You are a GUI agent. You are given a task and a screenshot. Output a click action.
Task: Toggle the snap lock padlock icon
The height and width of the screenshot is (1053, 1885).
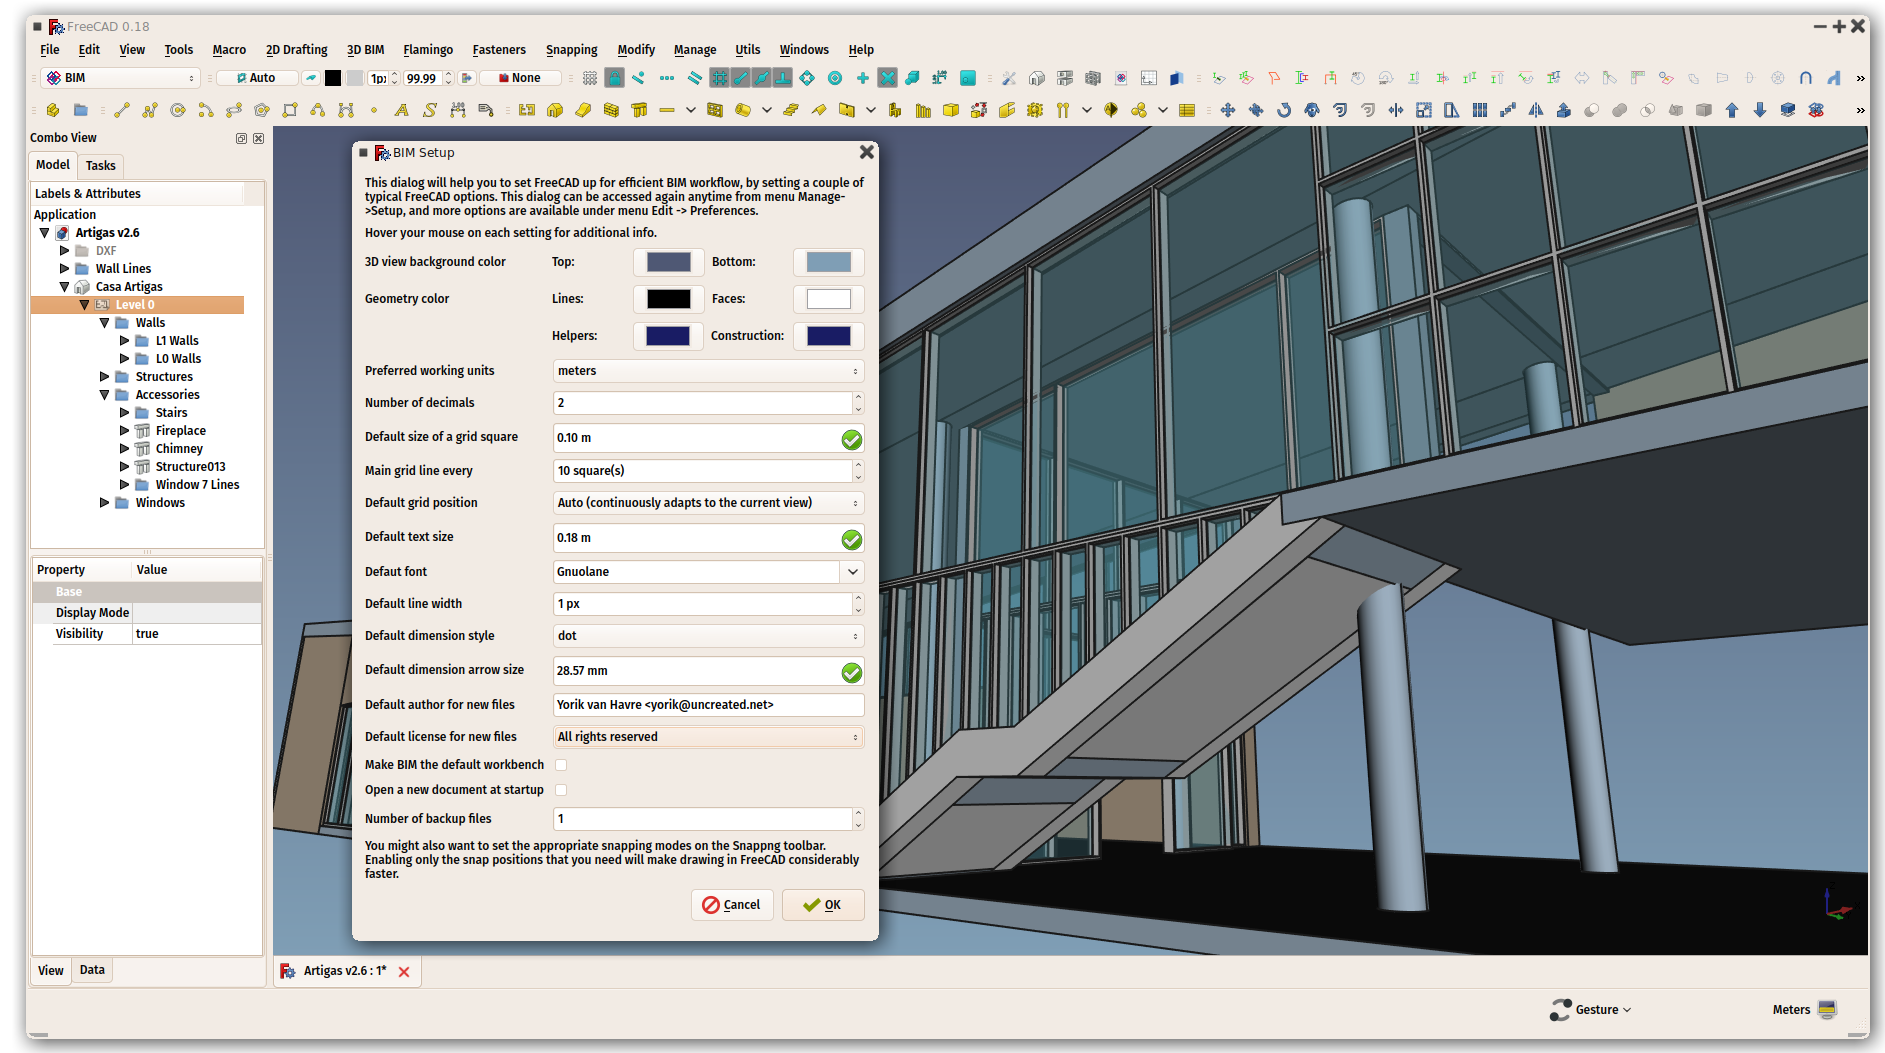click(x=614, y=77)
